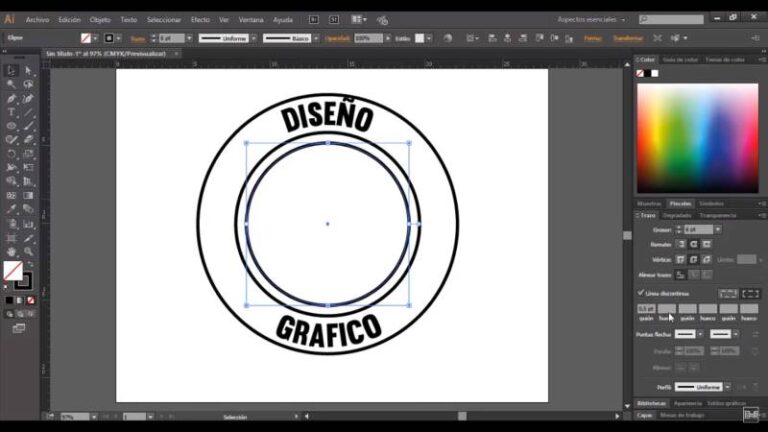Select the Line Segment tool

pos(28,112)
